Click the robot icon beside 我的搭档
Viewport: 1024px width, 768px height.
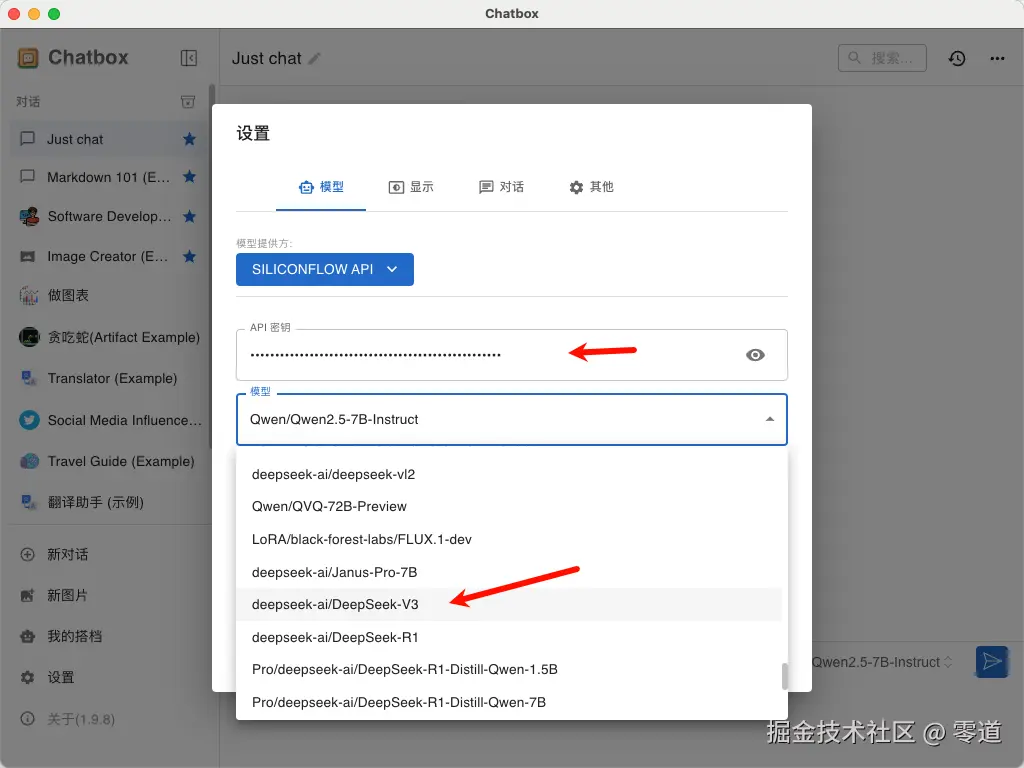click(x=27, y=636)
